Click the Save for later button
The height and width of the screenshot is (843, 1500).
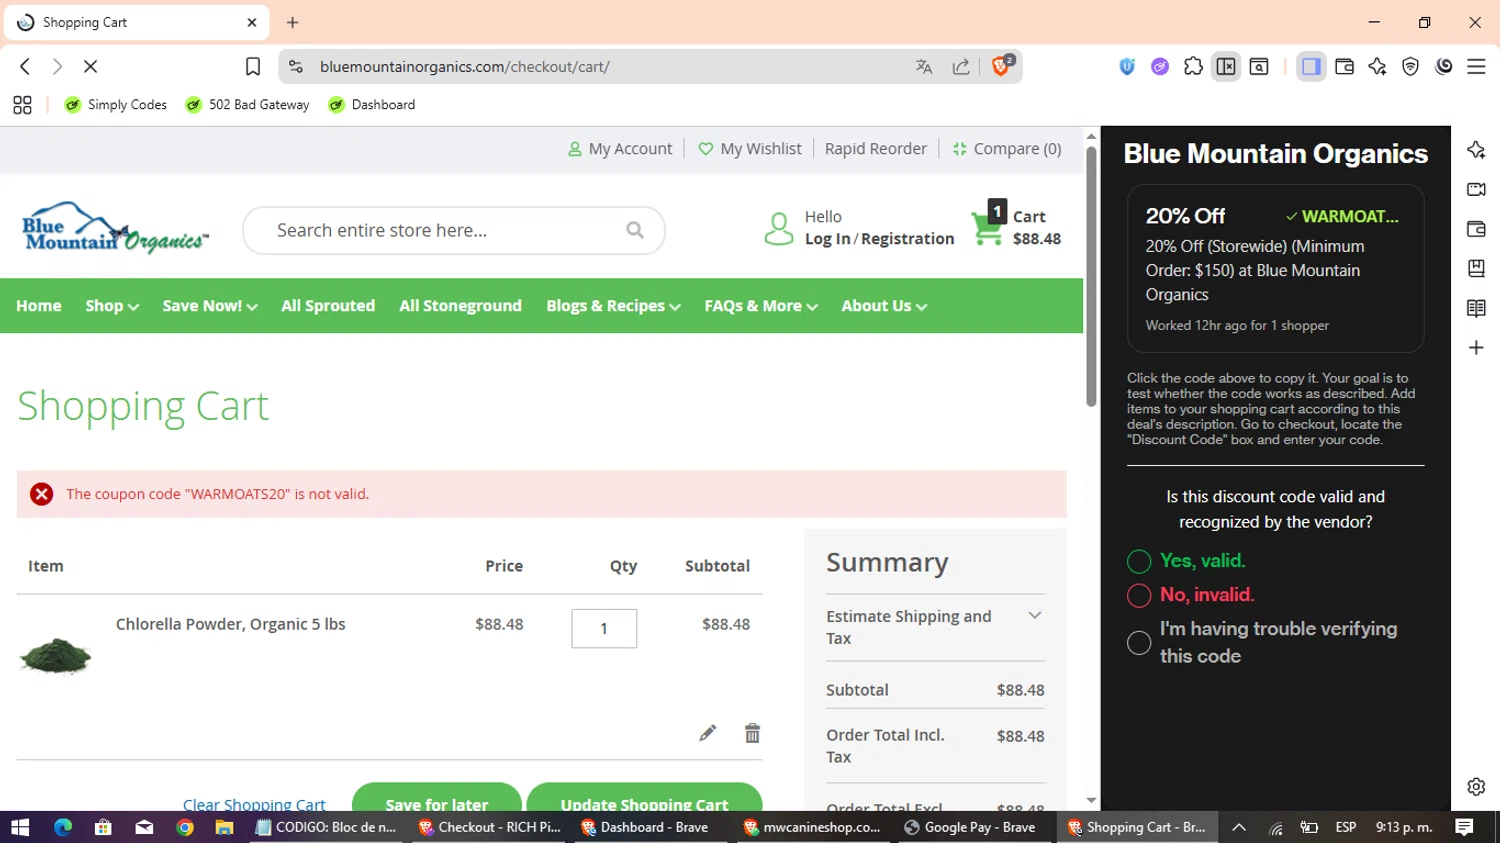(x=437, y=797)
